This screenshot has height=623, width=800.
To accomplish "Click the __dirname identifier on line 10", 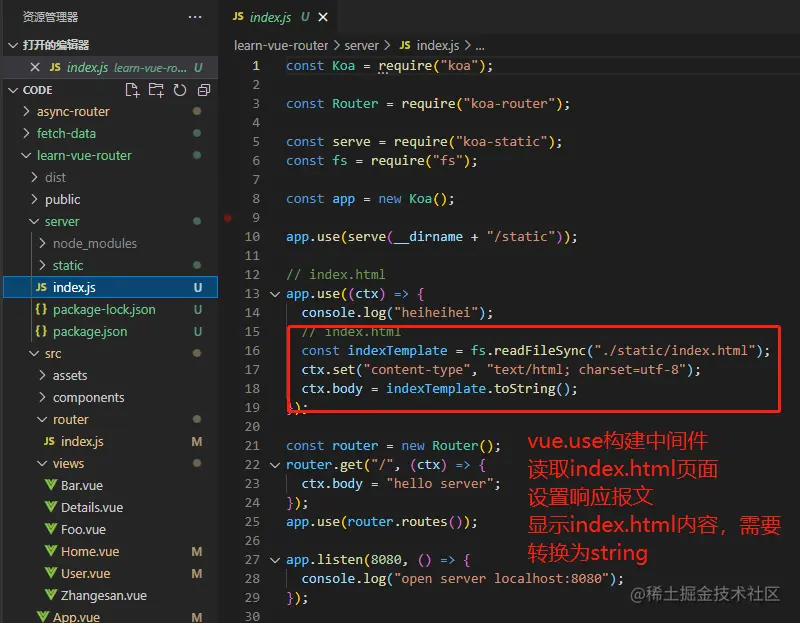I will [x=428, y=237].
